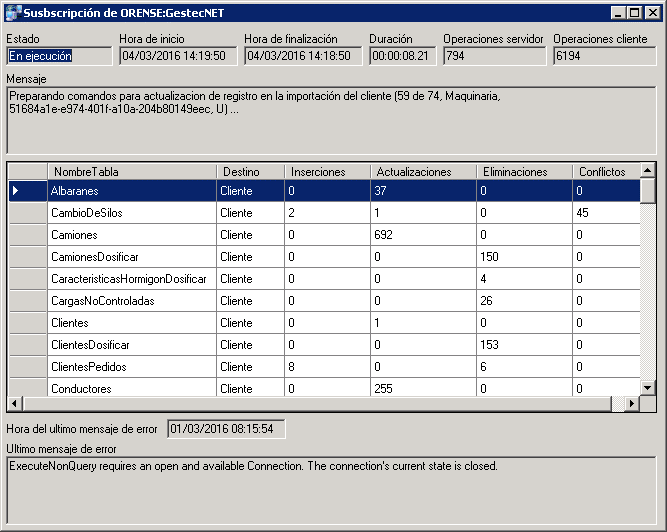This screenshot has width=667, height=532.
Task: Select the CambioDeSilos cell
Action: pos(132,213)
